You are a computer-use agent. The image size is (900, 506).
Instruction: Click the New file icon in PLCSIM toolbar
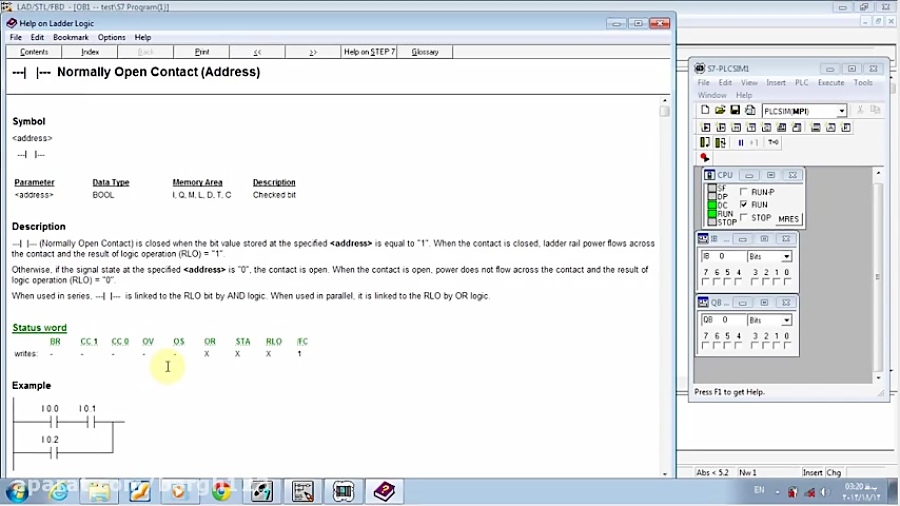705,110
